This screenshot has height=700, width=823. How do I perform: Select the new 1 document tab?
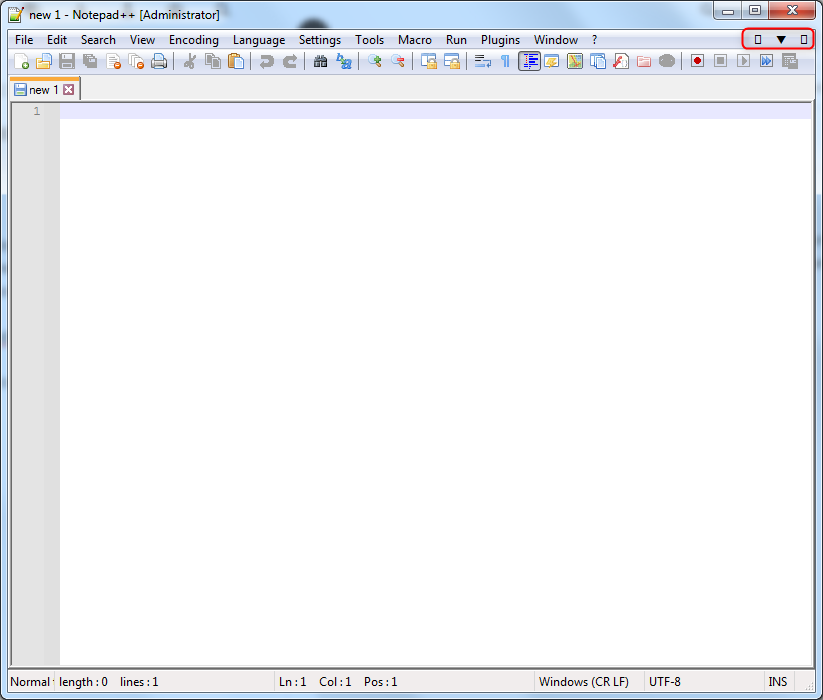tap(43, 90)
